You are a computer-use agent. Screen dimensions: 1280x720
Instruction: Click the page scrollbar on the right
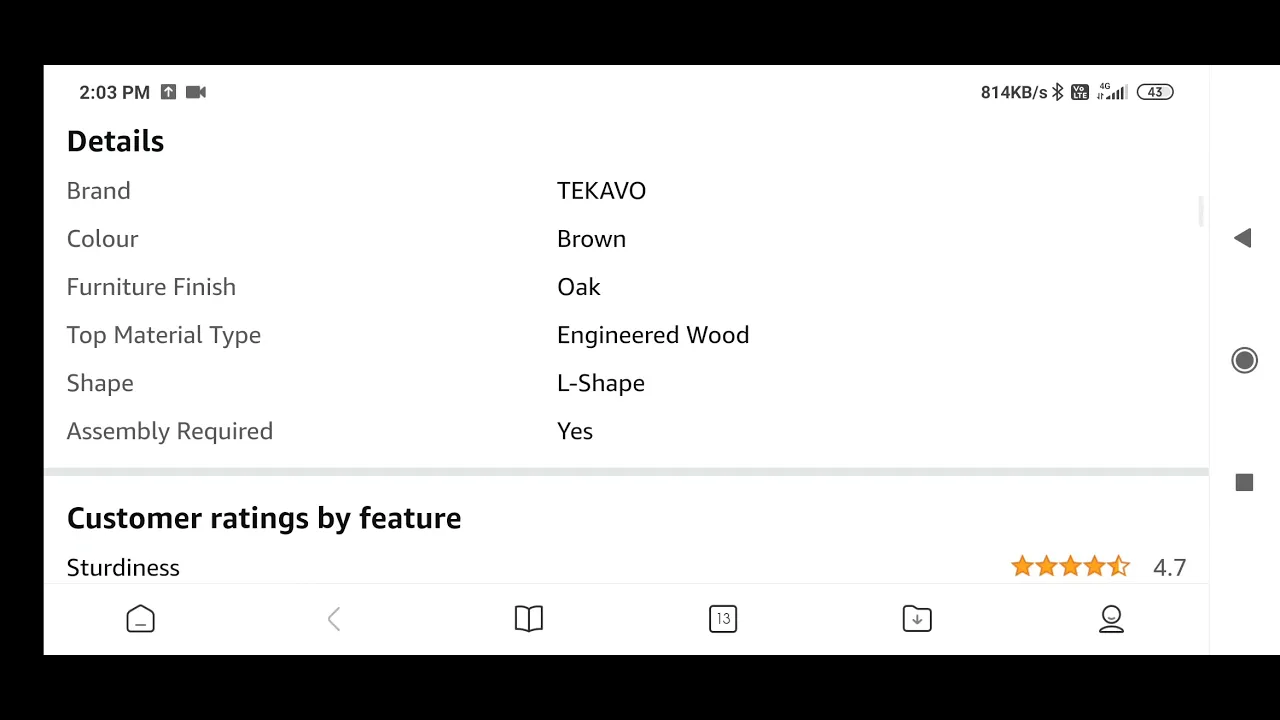point(1201,212)
